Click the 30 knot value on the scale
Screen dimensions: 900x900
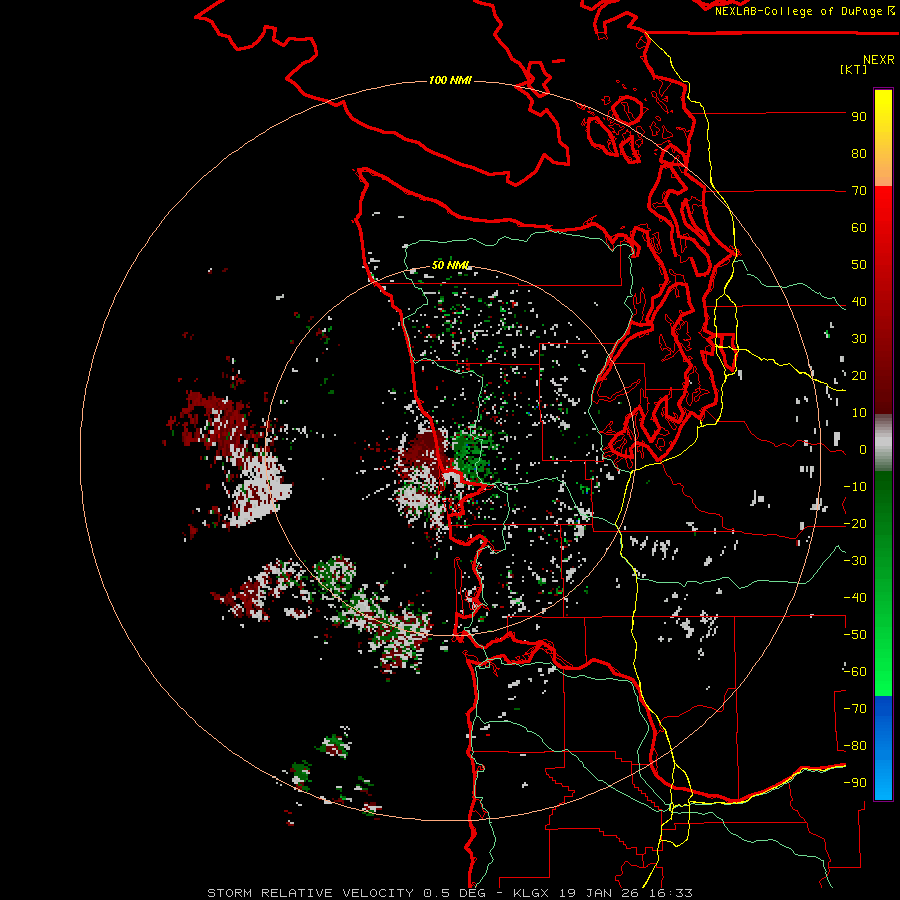[859, 339]
